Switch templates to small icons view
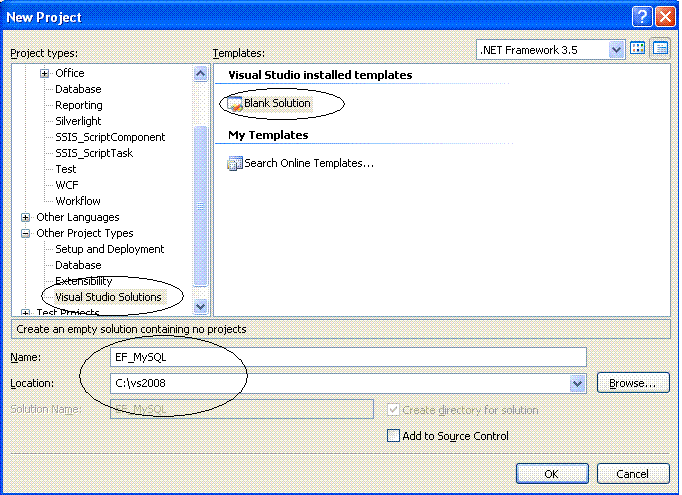This screenshot has width=682, height=495. tap(660, 48)
